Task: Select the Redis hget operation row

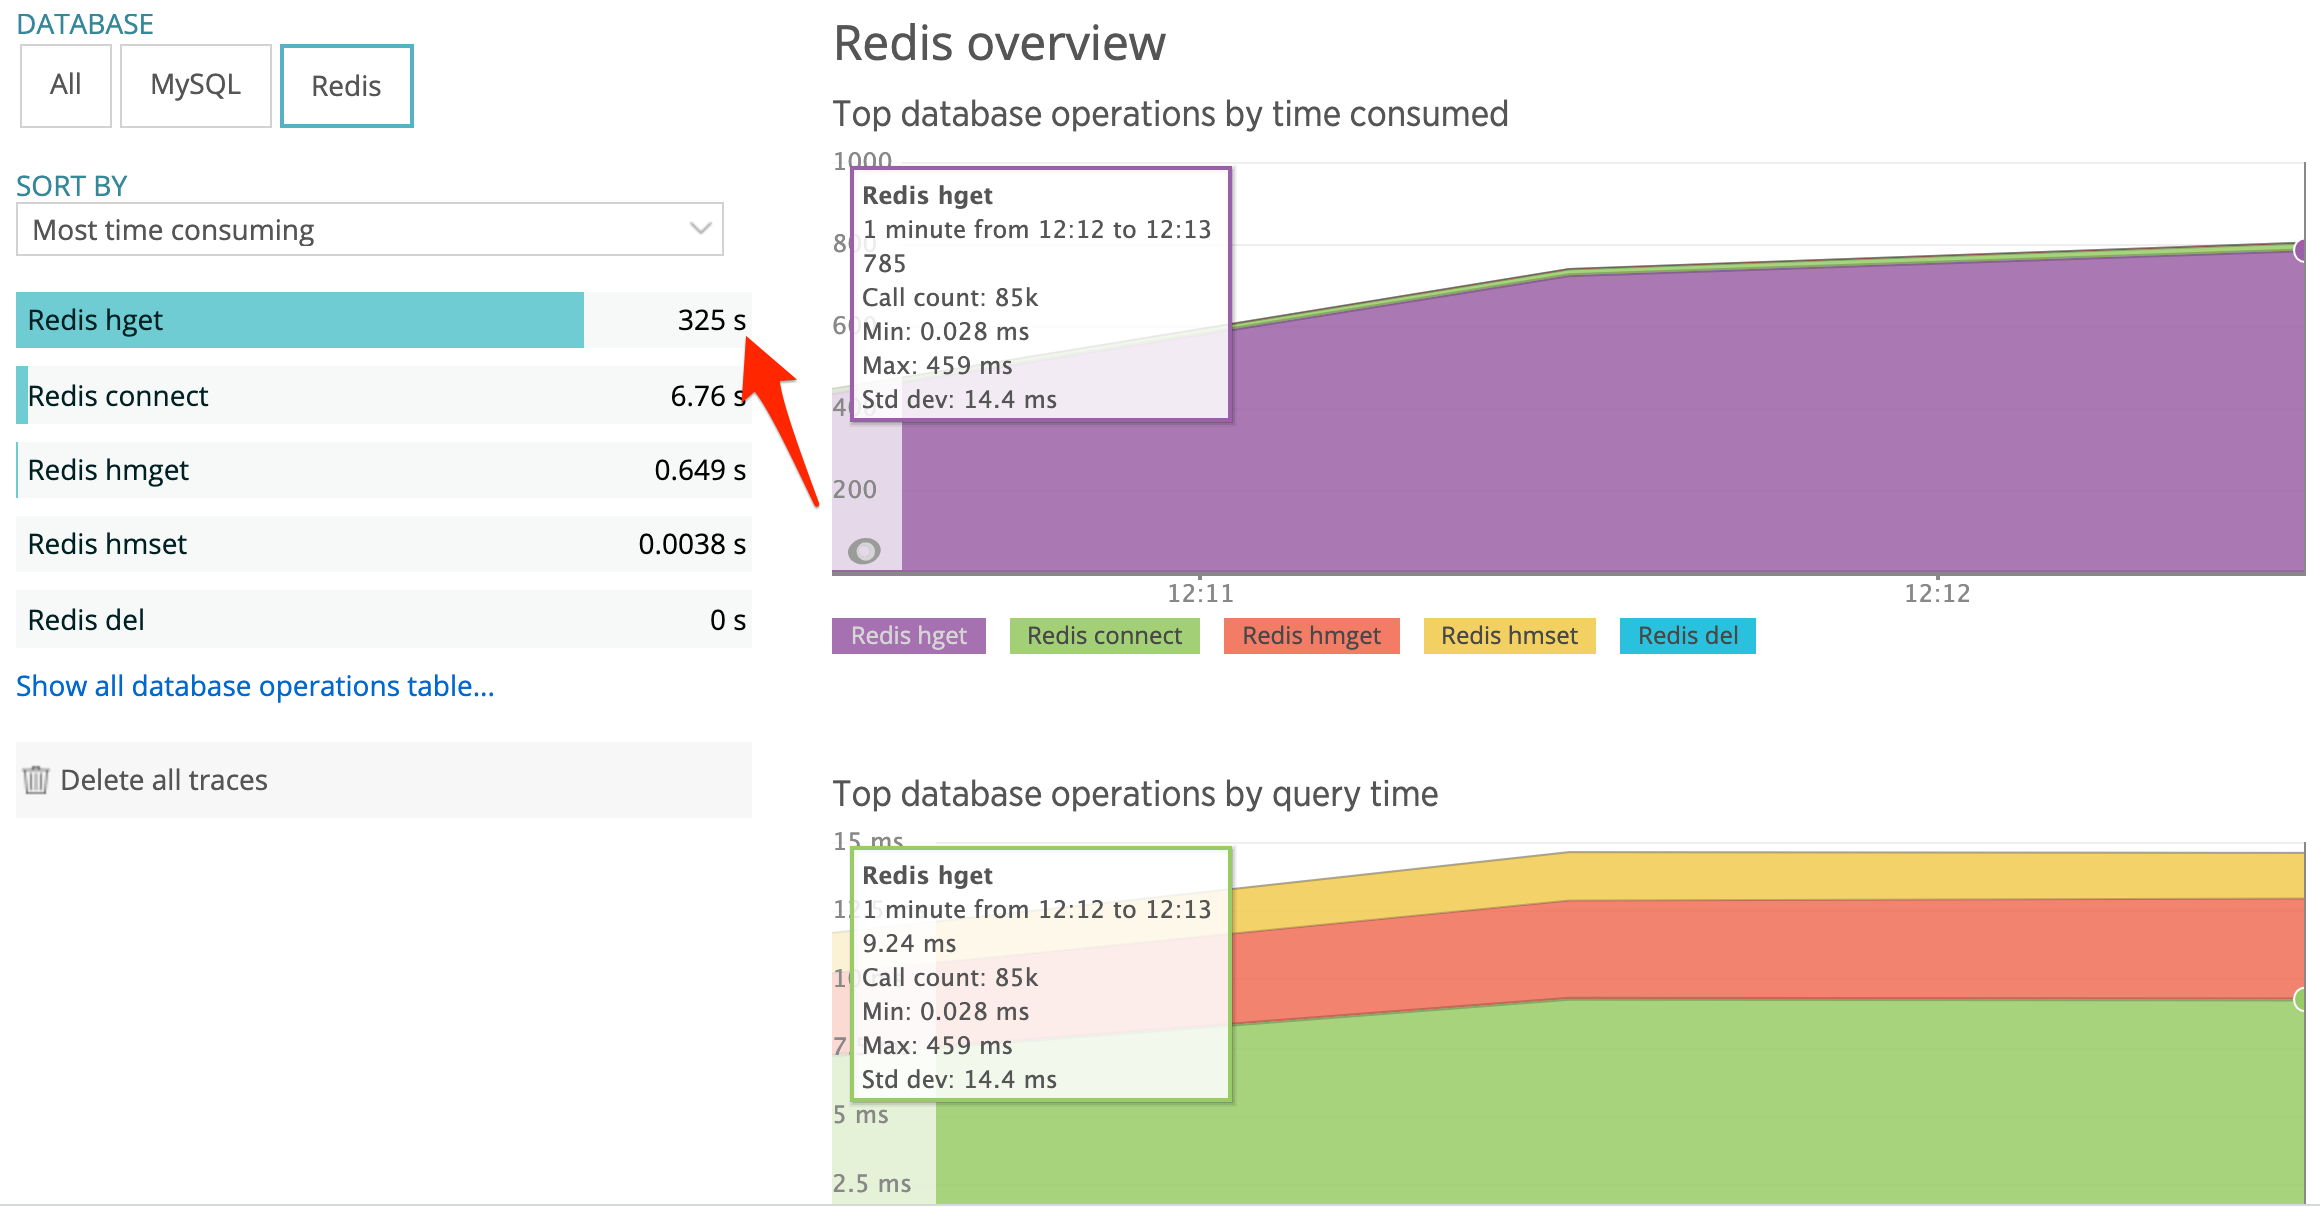Action: [x=384, y=320]
